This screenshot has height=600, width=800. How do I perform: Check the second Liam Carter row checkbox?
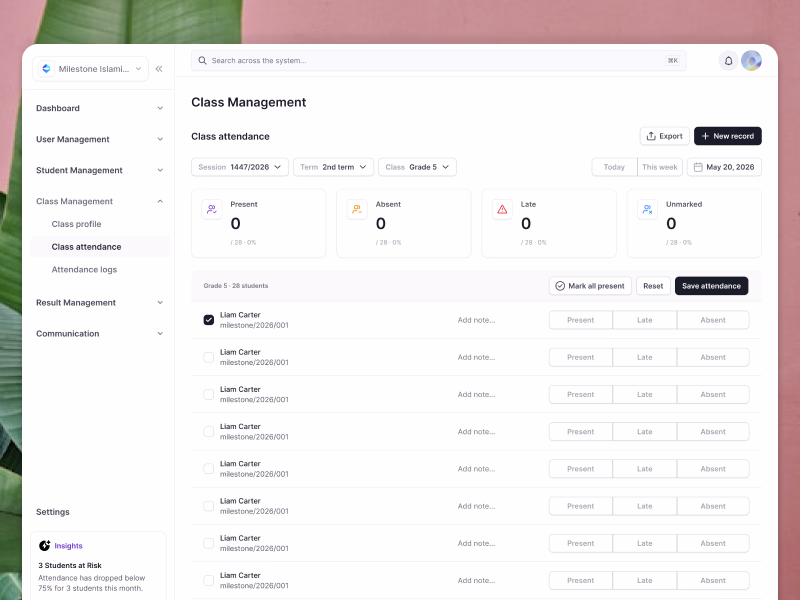click(x=209, y=357)
